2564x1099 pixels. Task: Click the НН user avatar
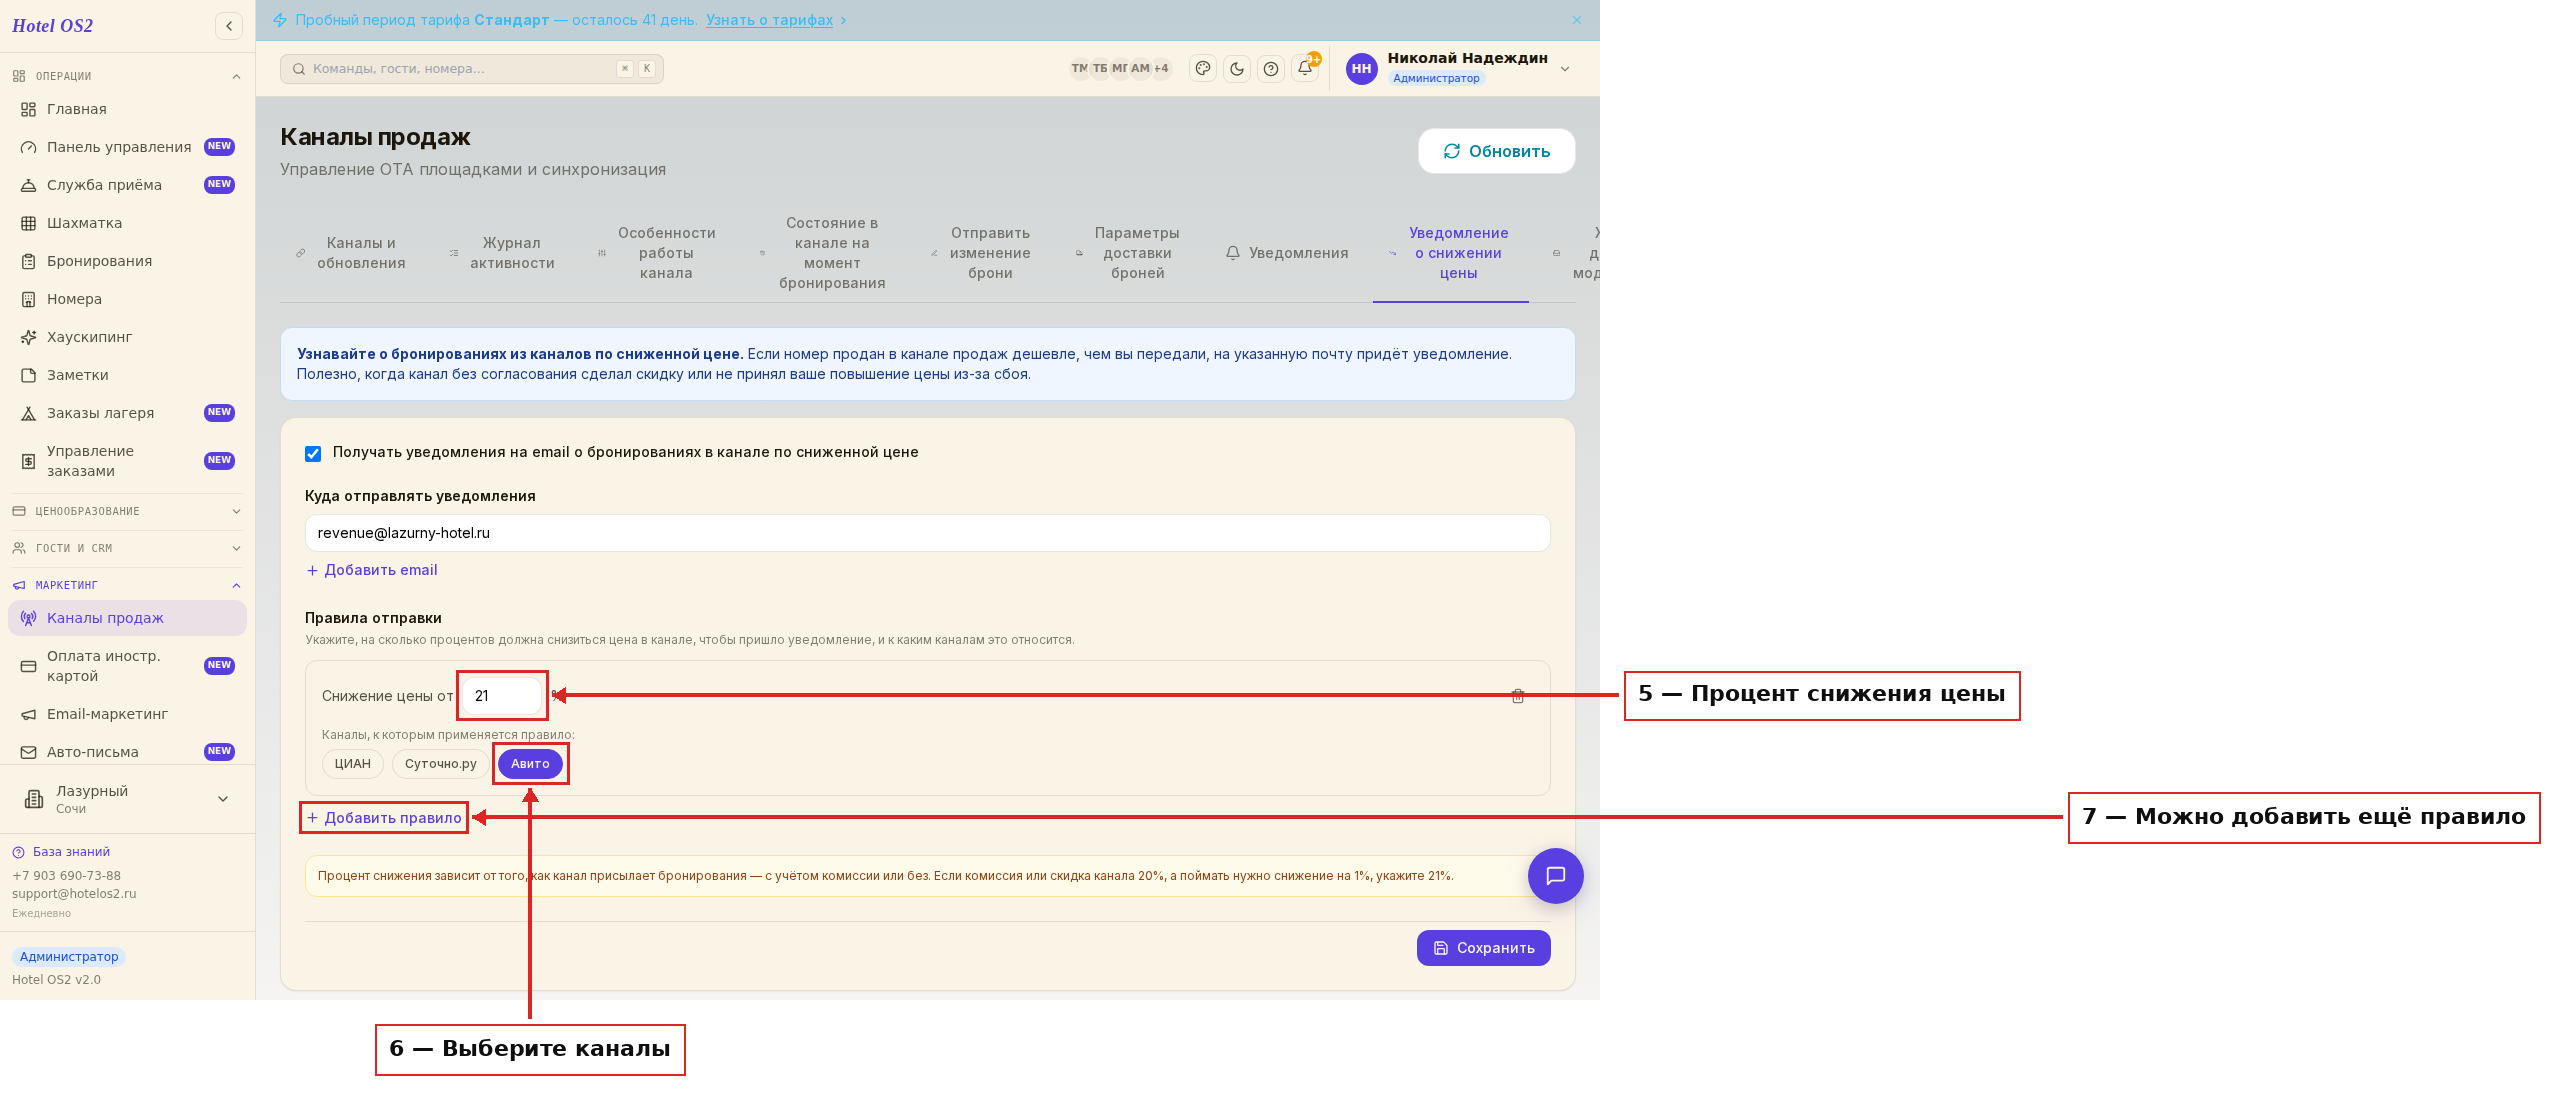[1361, 69]
